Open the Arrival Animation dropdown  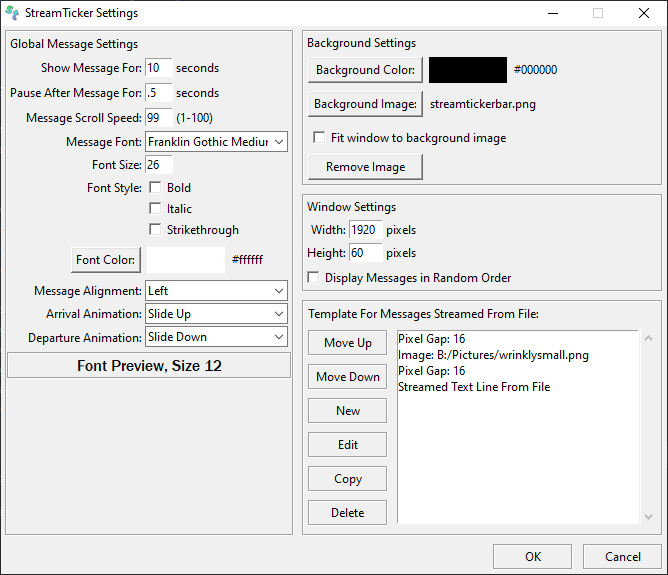pyautogui.click(x=216, y=314)
